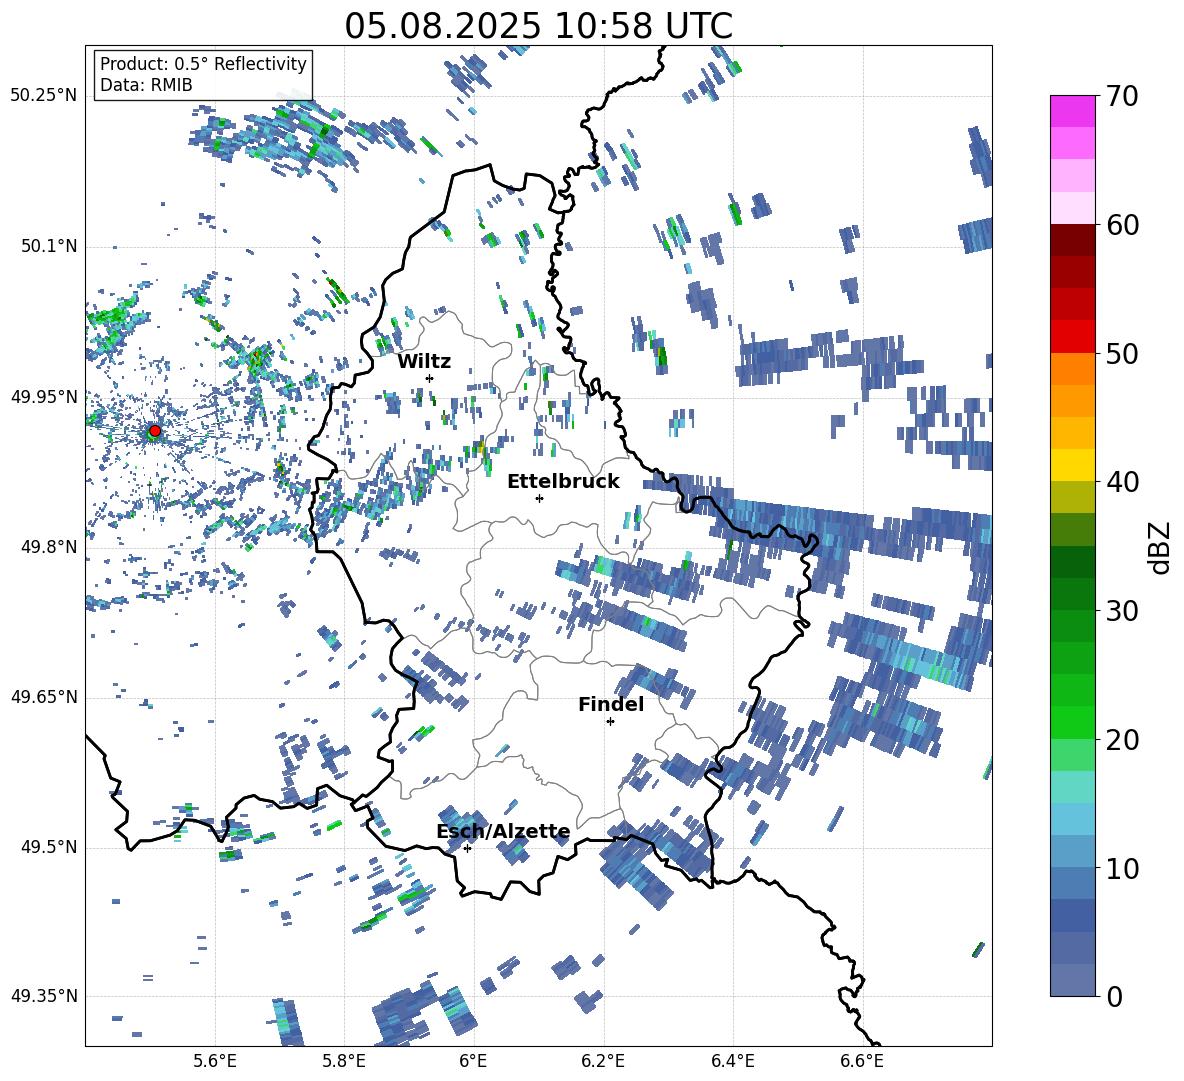Screen dimensions: 1184x1081
Task: Click the colorbar tick label 50
Action: tap(1121, 353)
